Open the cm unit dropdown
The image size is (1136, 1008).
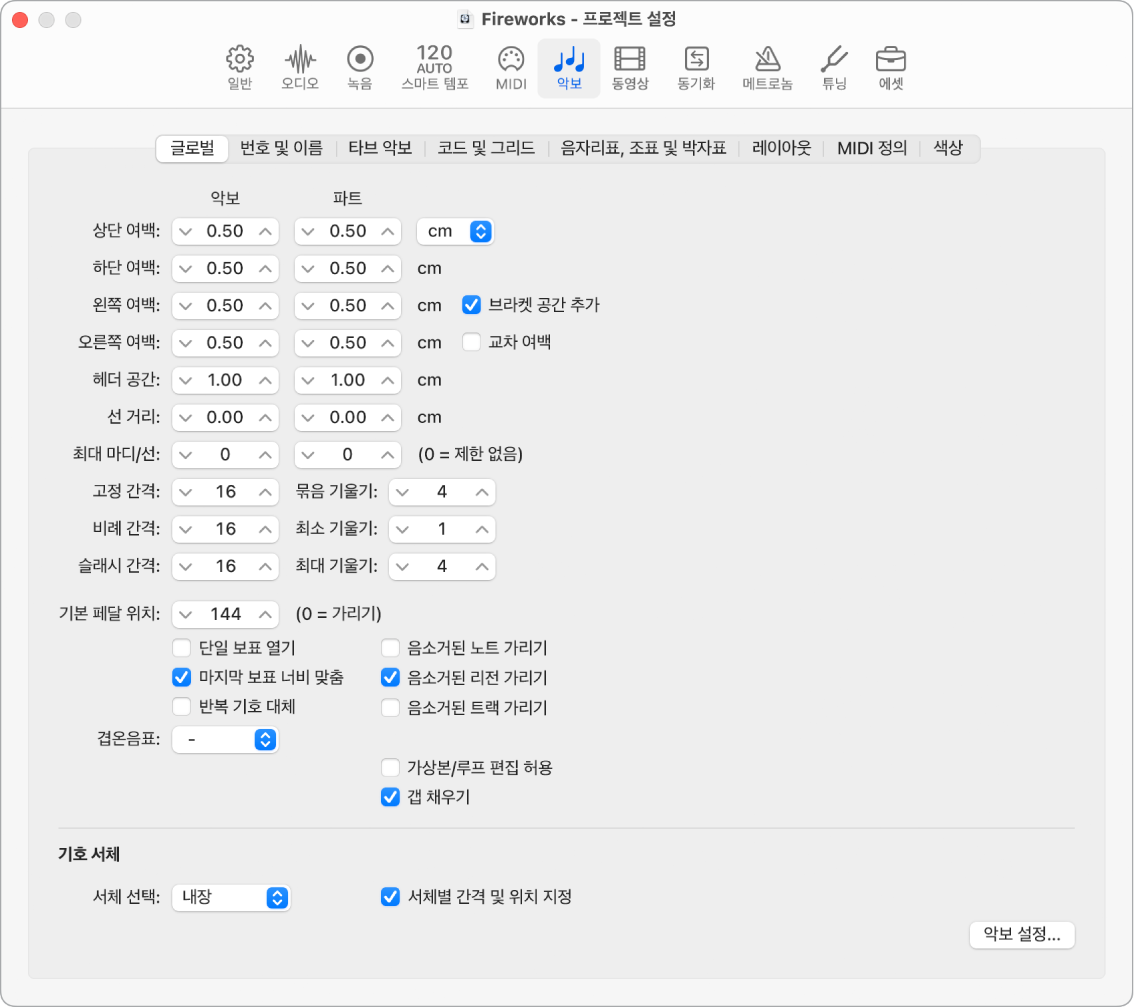pyautogui.click(x=456, y=232)
